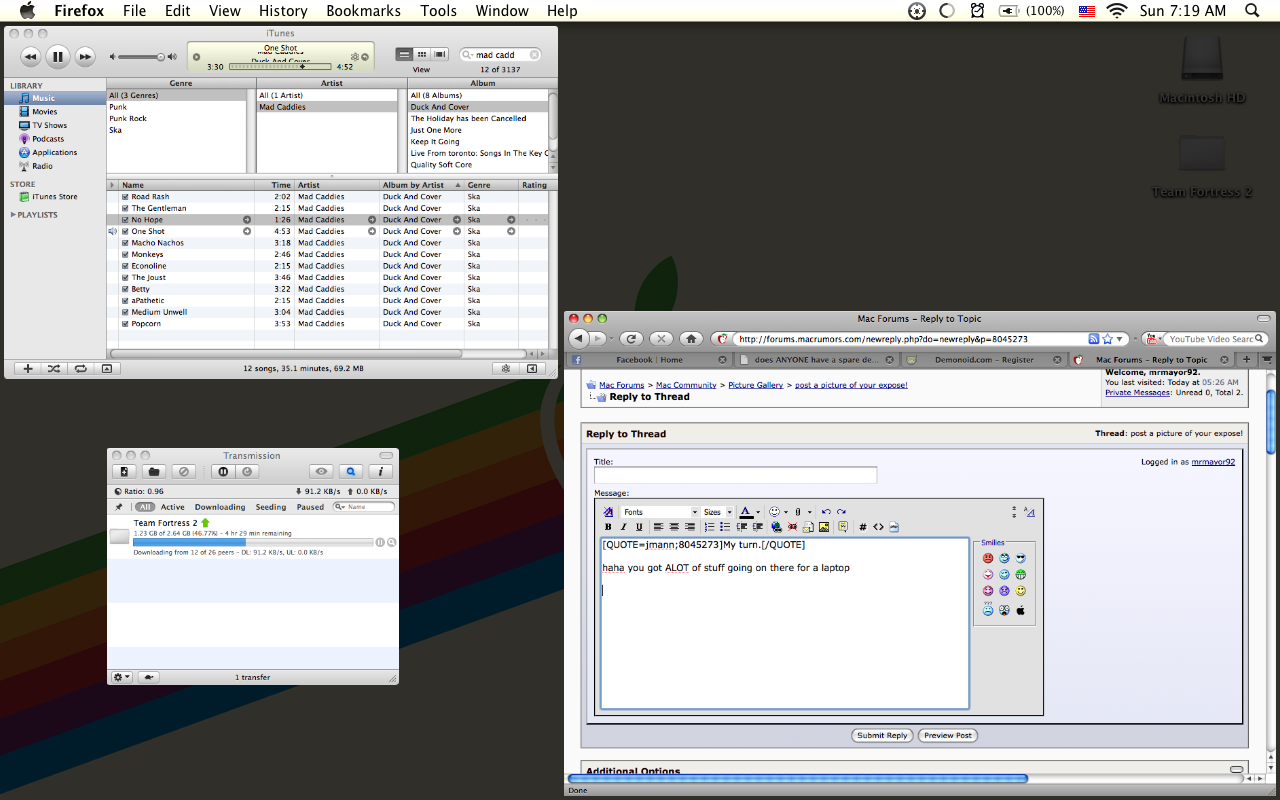Insert image icon in reply editor

[824, 527]
